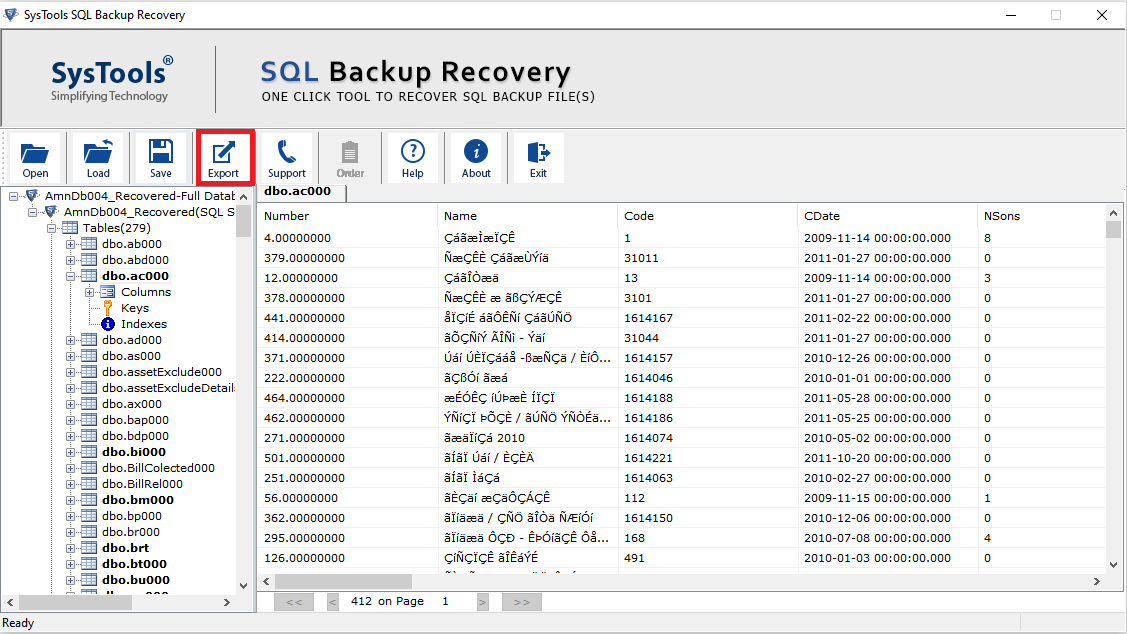This screenshot has width=1127, height=634.
Task: Expand the dbo.ab000 table node
Action: [x=70, y=244]
